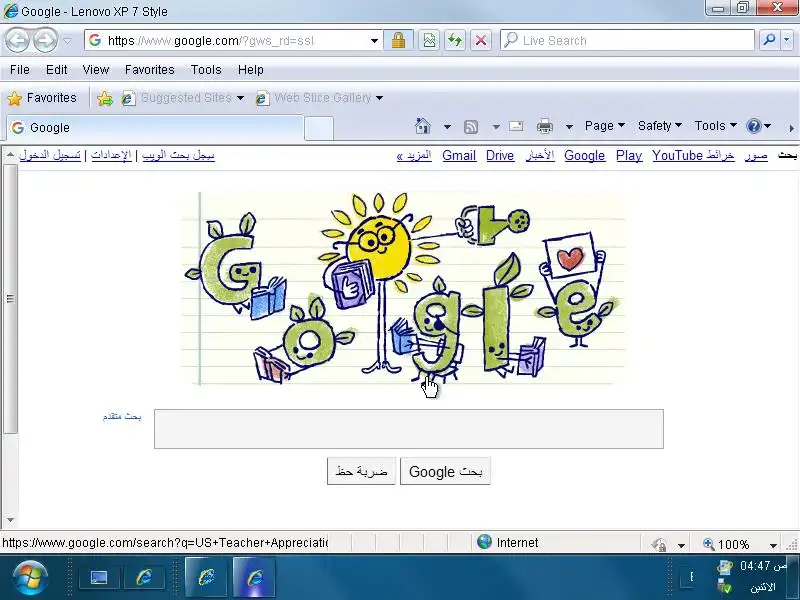Open the Tools menu in the menu bar
Screen dimensions: 800x600
coord(206,70)
